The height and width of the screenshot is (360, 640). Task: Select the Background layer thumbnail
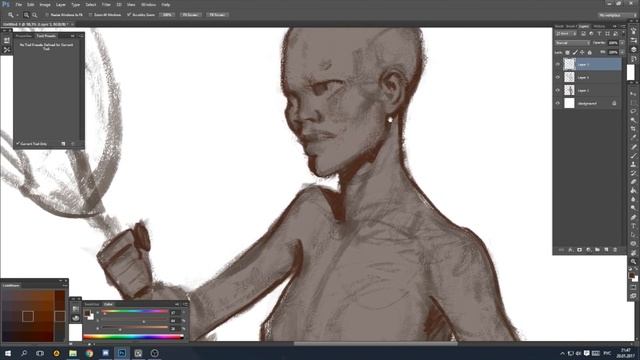click(569, 103)
